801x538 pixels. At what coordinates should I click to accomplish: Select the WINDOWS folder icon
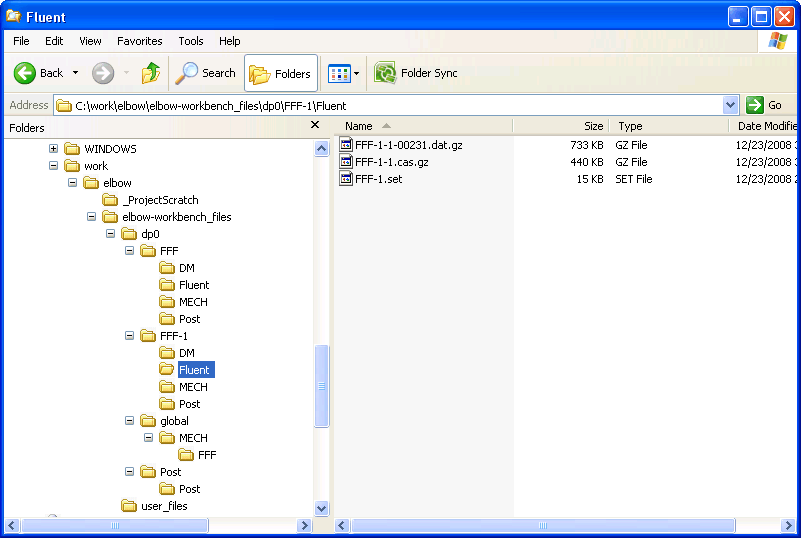[72, 149]
